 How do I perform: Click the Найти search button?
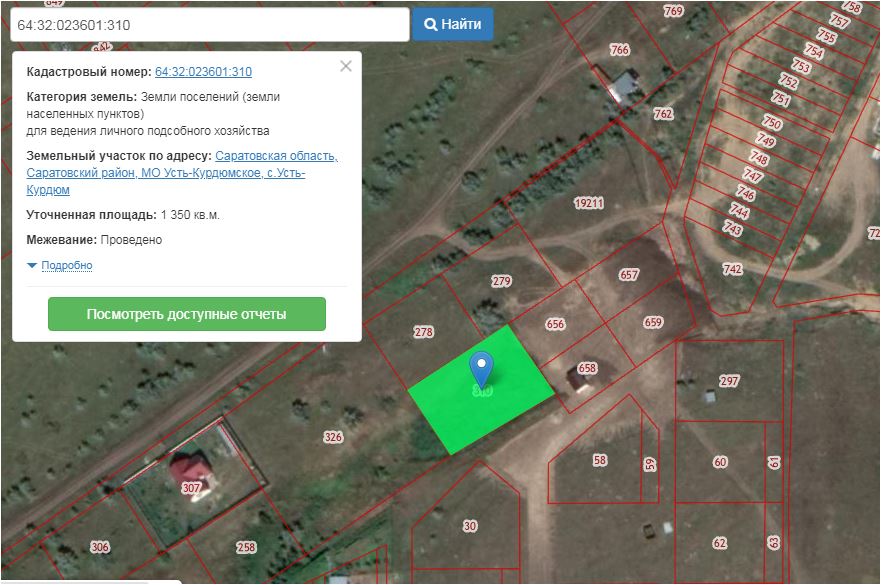452,24
